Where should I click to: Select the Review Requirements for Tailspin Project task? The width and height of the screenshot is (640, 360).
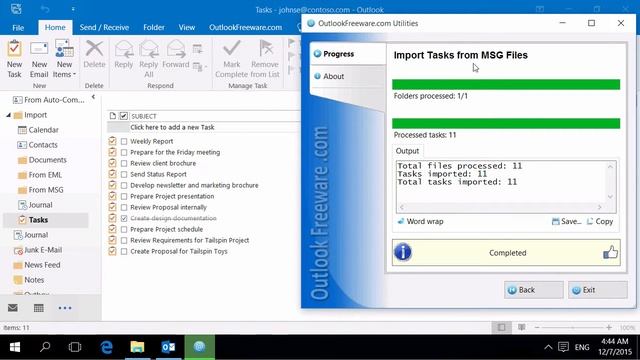[189, 240]
